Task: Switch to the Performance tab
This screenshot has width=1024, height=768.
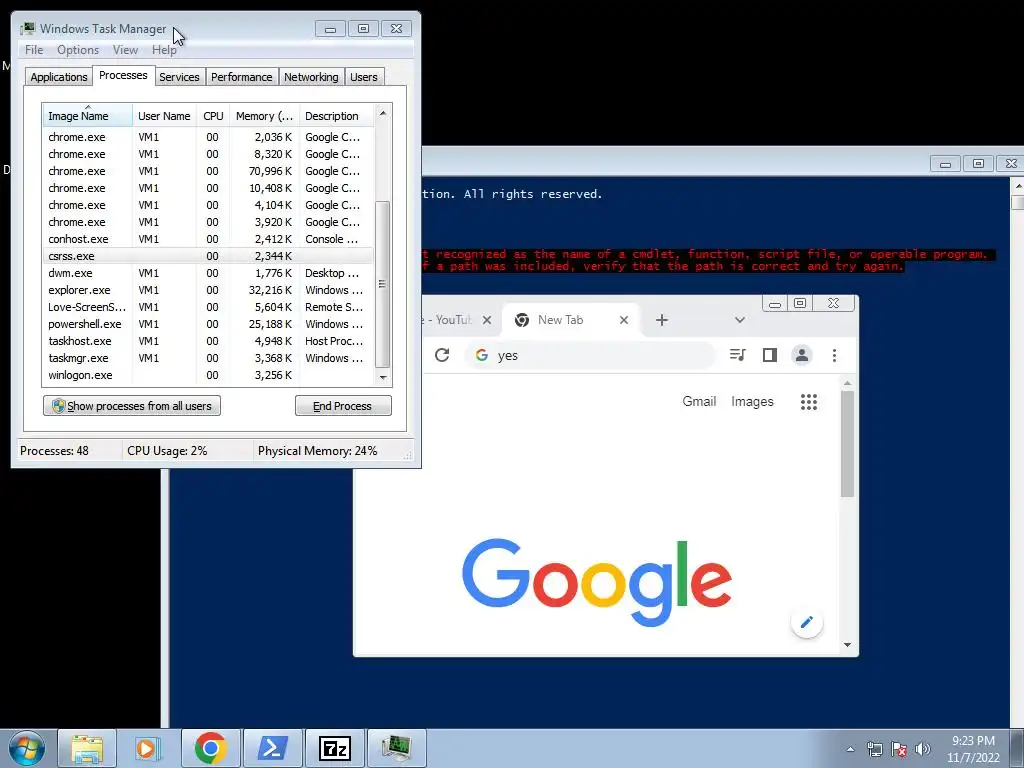Action: (x=242, y=77)
